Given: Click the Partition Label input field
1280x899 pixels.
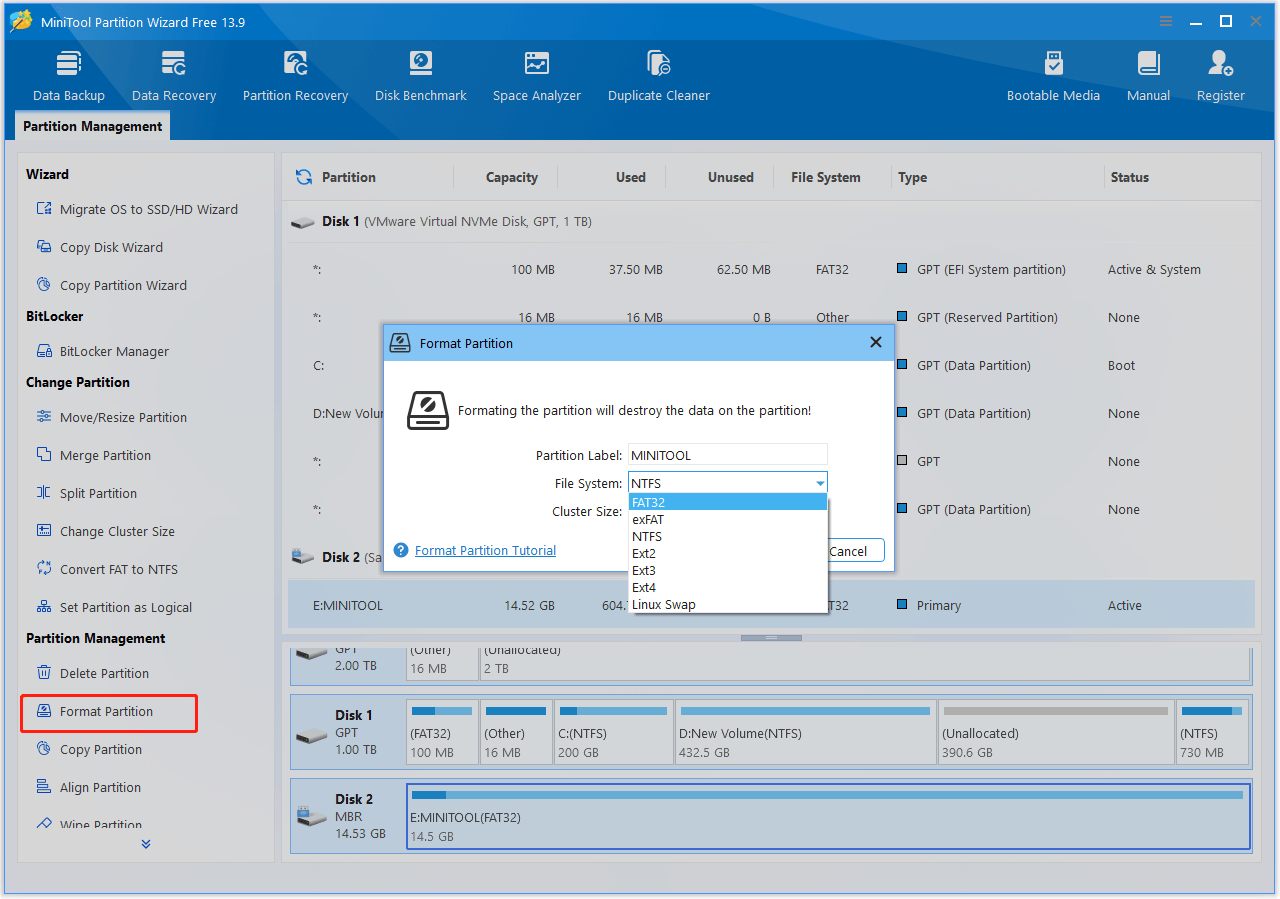Looking at the screenshot, I should pyautogui.click(x=728, y=455).
